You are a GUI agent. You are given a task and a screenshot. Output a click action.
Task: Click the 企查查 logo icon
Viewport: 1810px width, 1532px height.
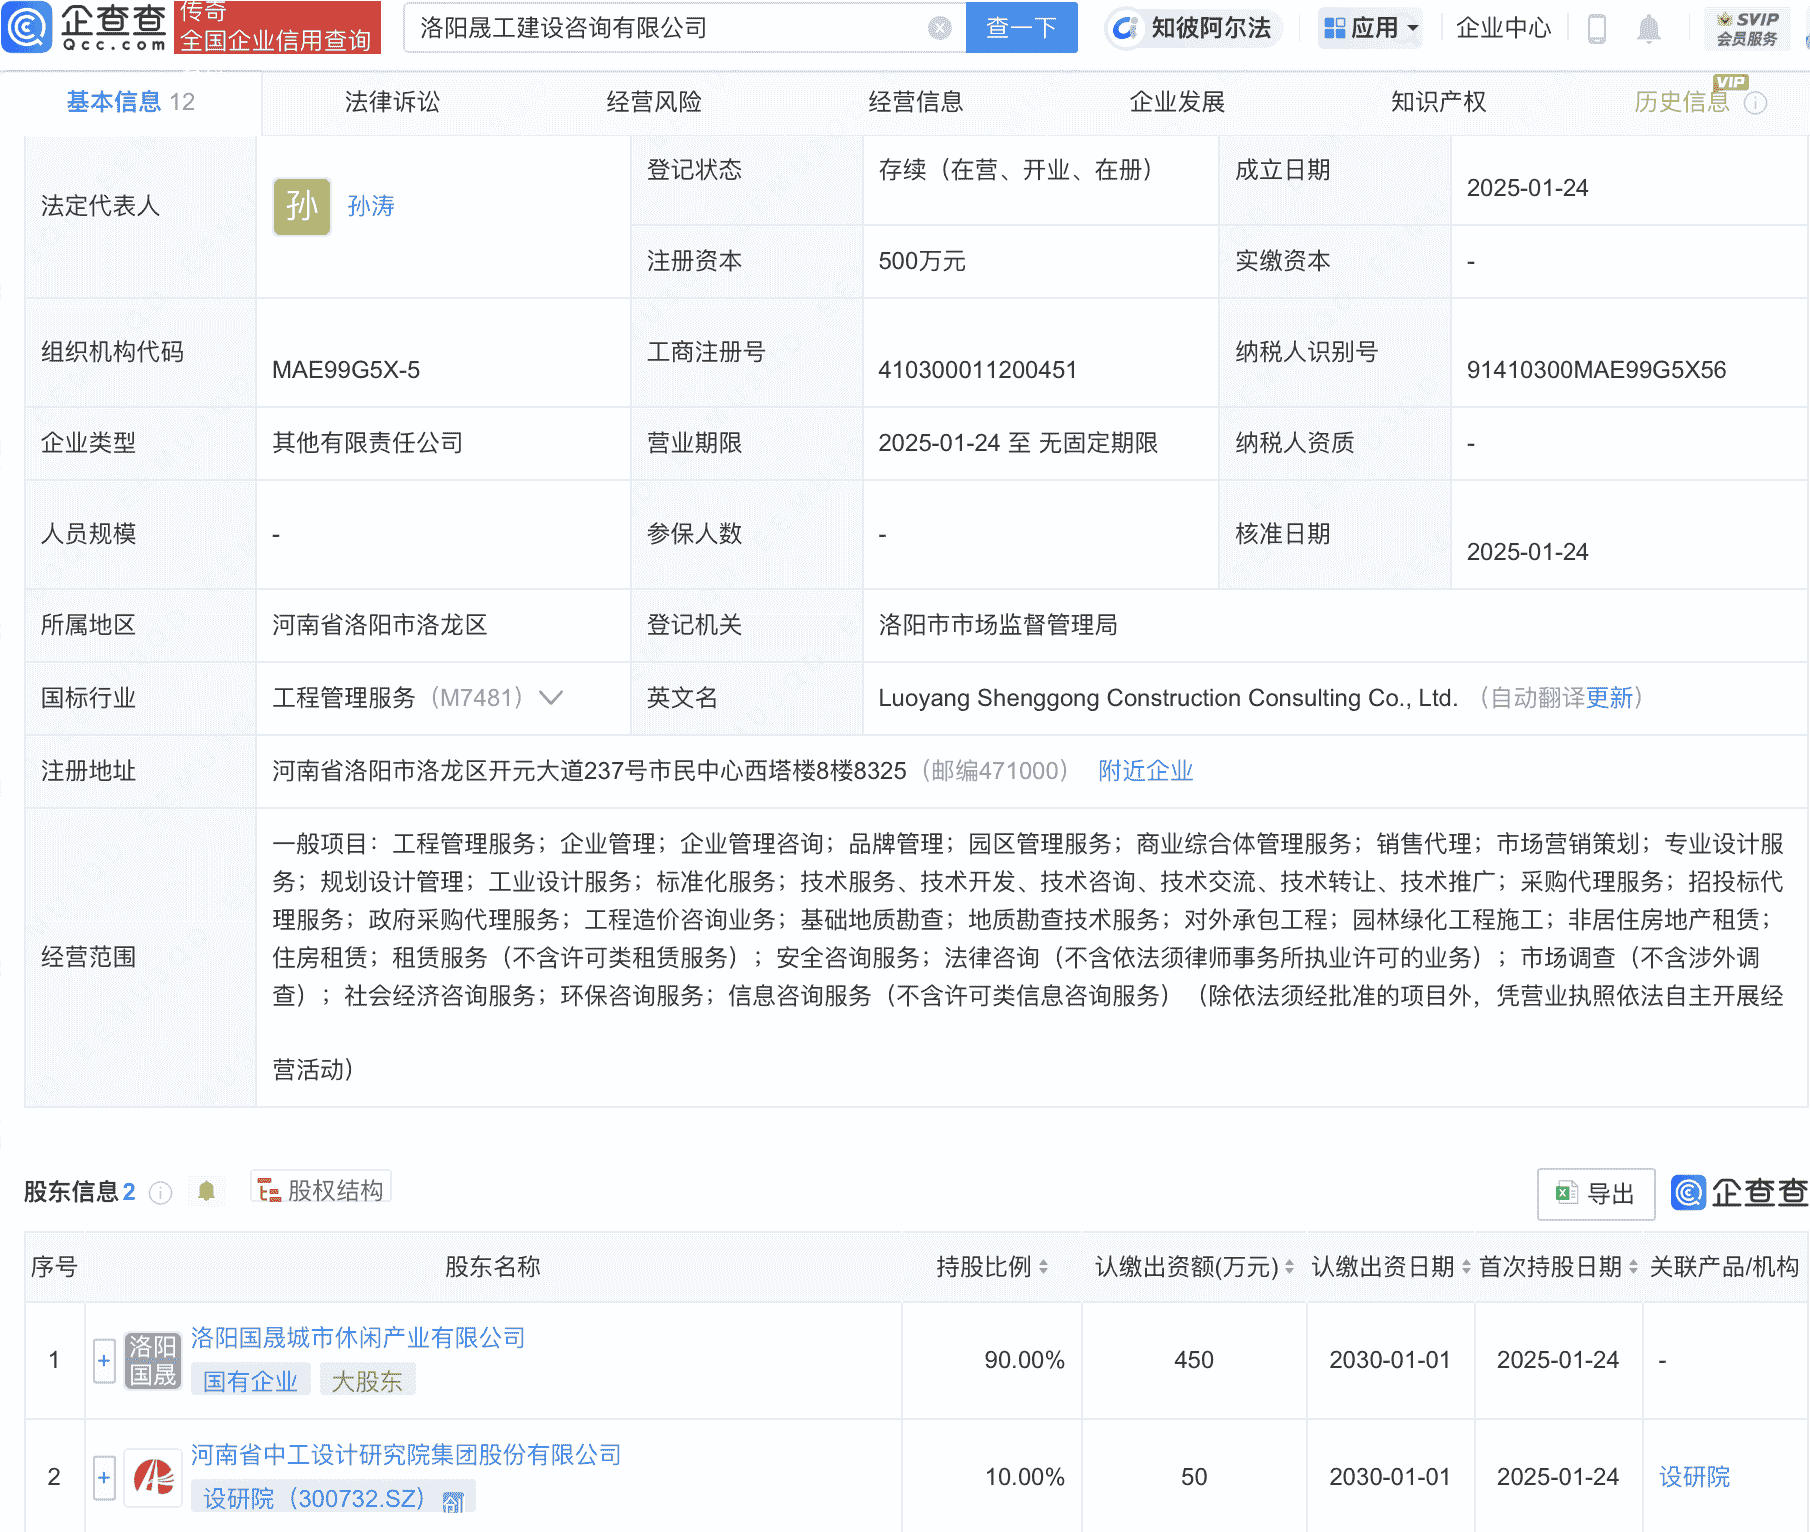pos(30,28)
